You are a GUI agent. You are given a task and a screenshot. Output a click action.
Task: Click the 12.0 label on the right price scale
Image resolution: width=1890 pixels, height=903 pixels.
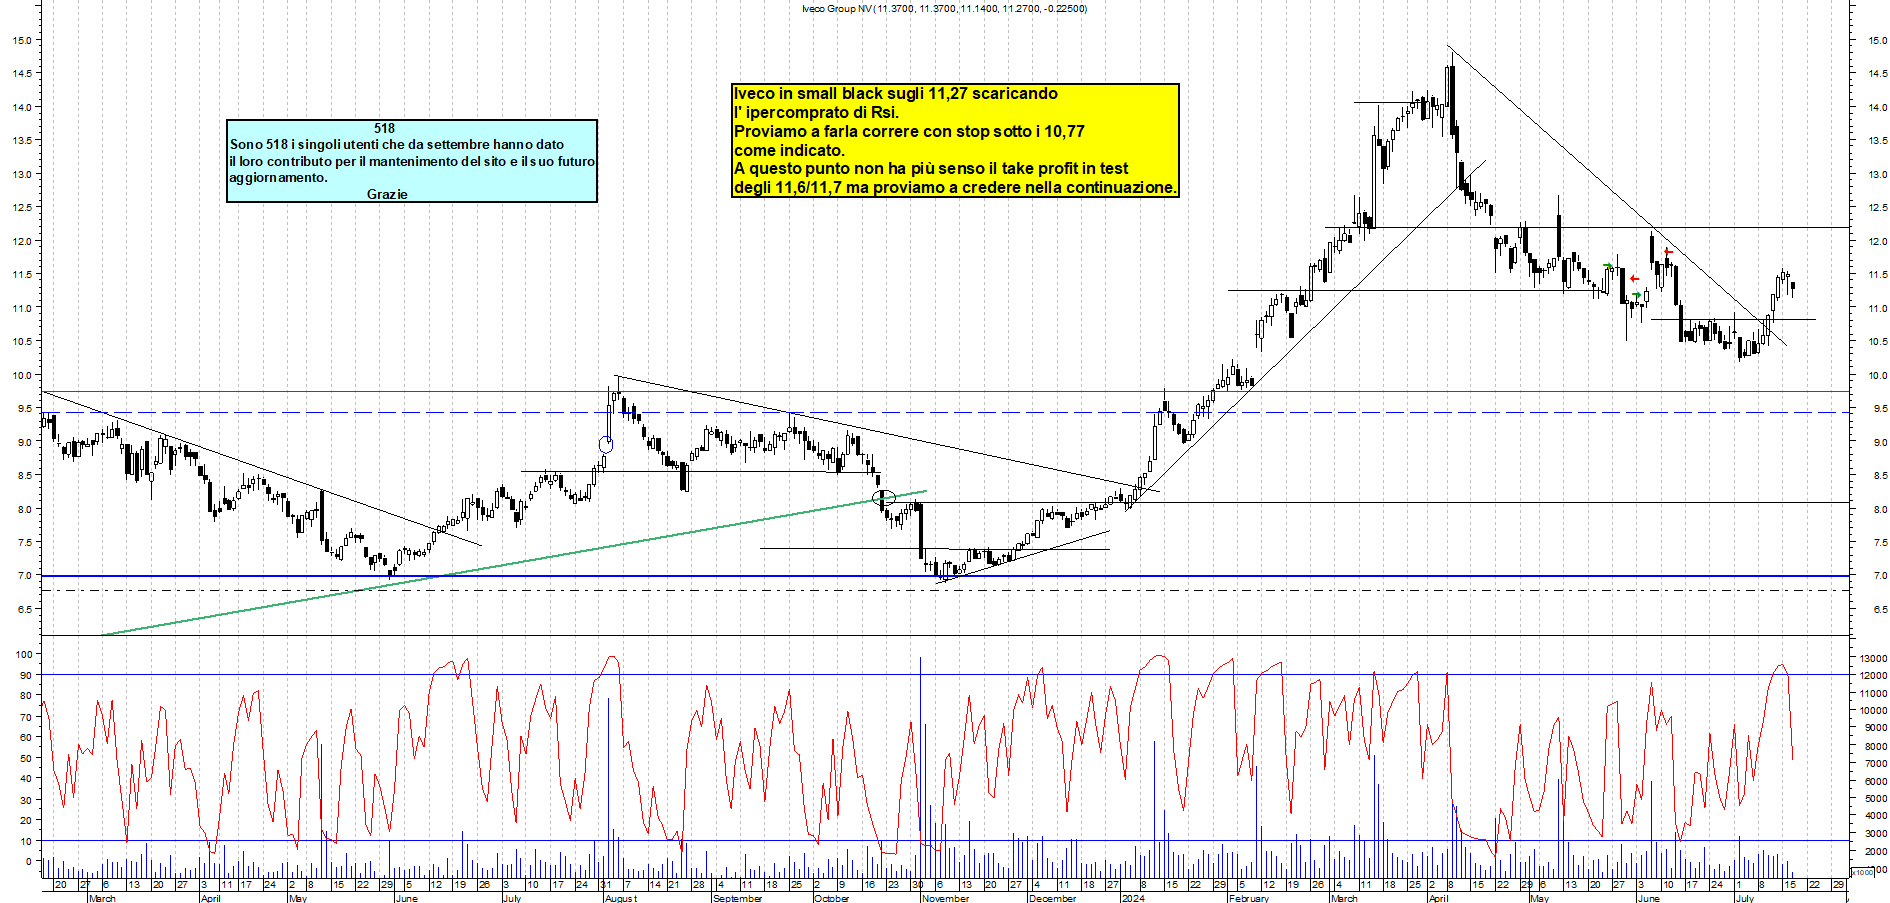click(1877, 241)
